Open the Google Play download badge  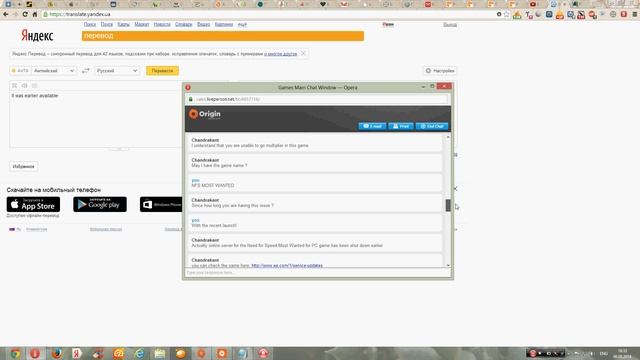[x=100, y=204]
